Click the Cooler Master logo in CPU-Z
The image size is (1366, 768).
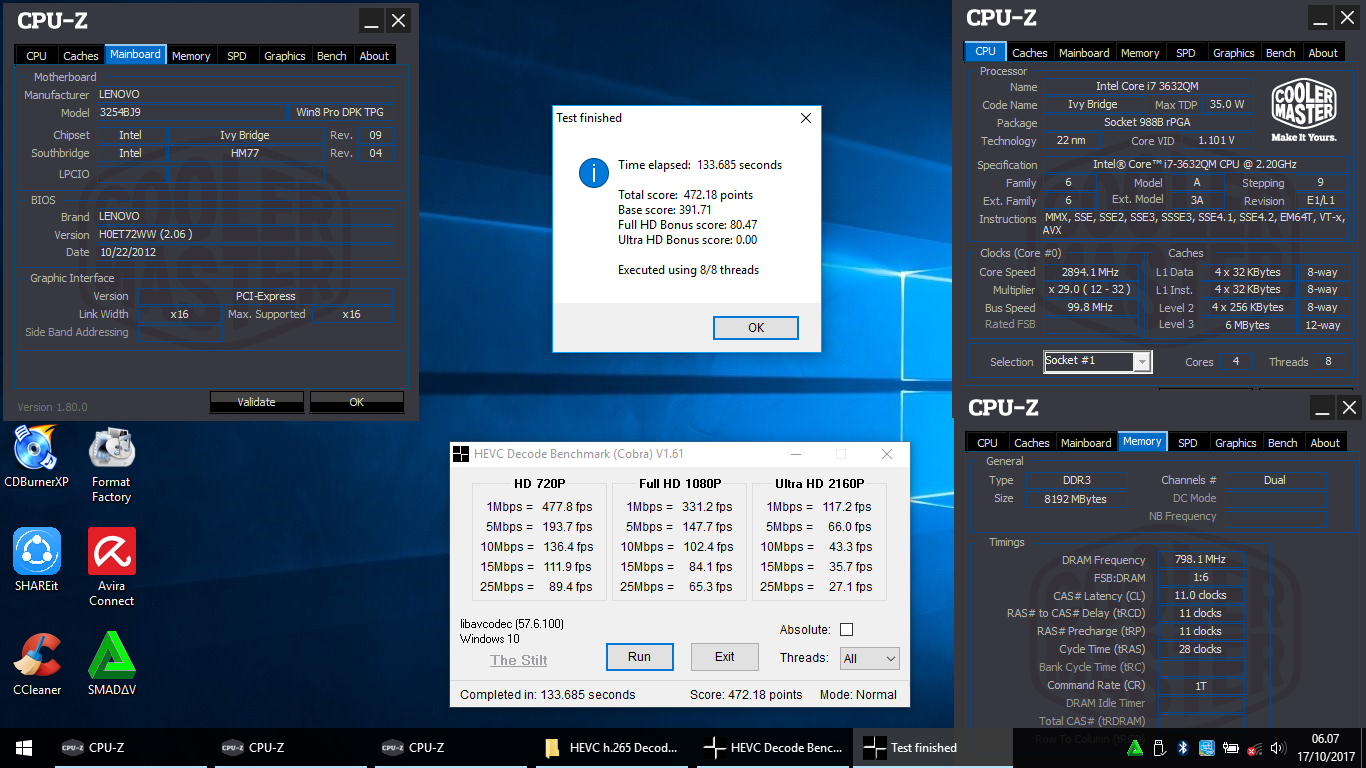pyautogui.click(x=1304, y=110)
